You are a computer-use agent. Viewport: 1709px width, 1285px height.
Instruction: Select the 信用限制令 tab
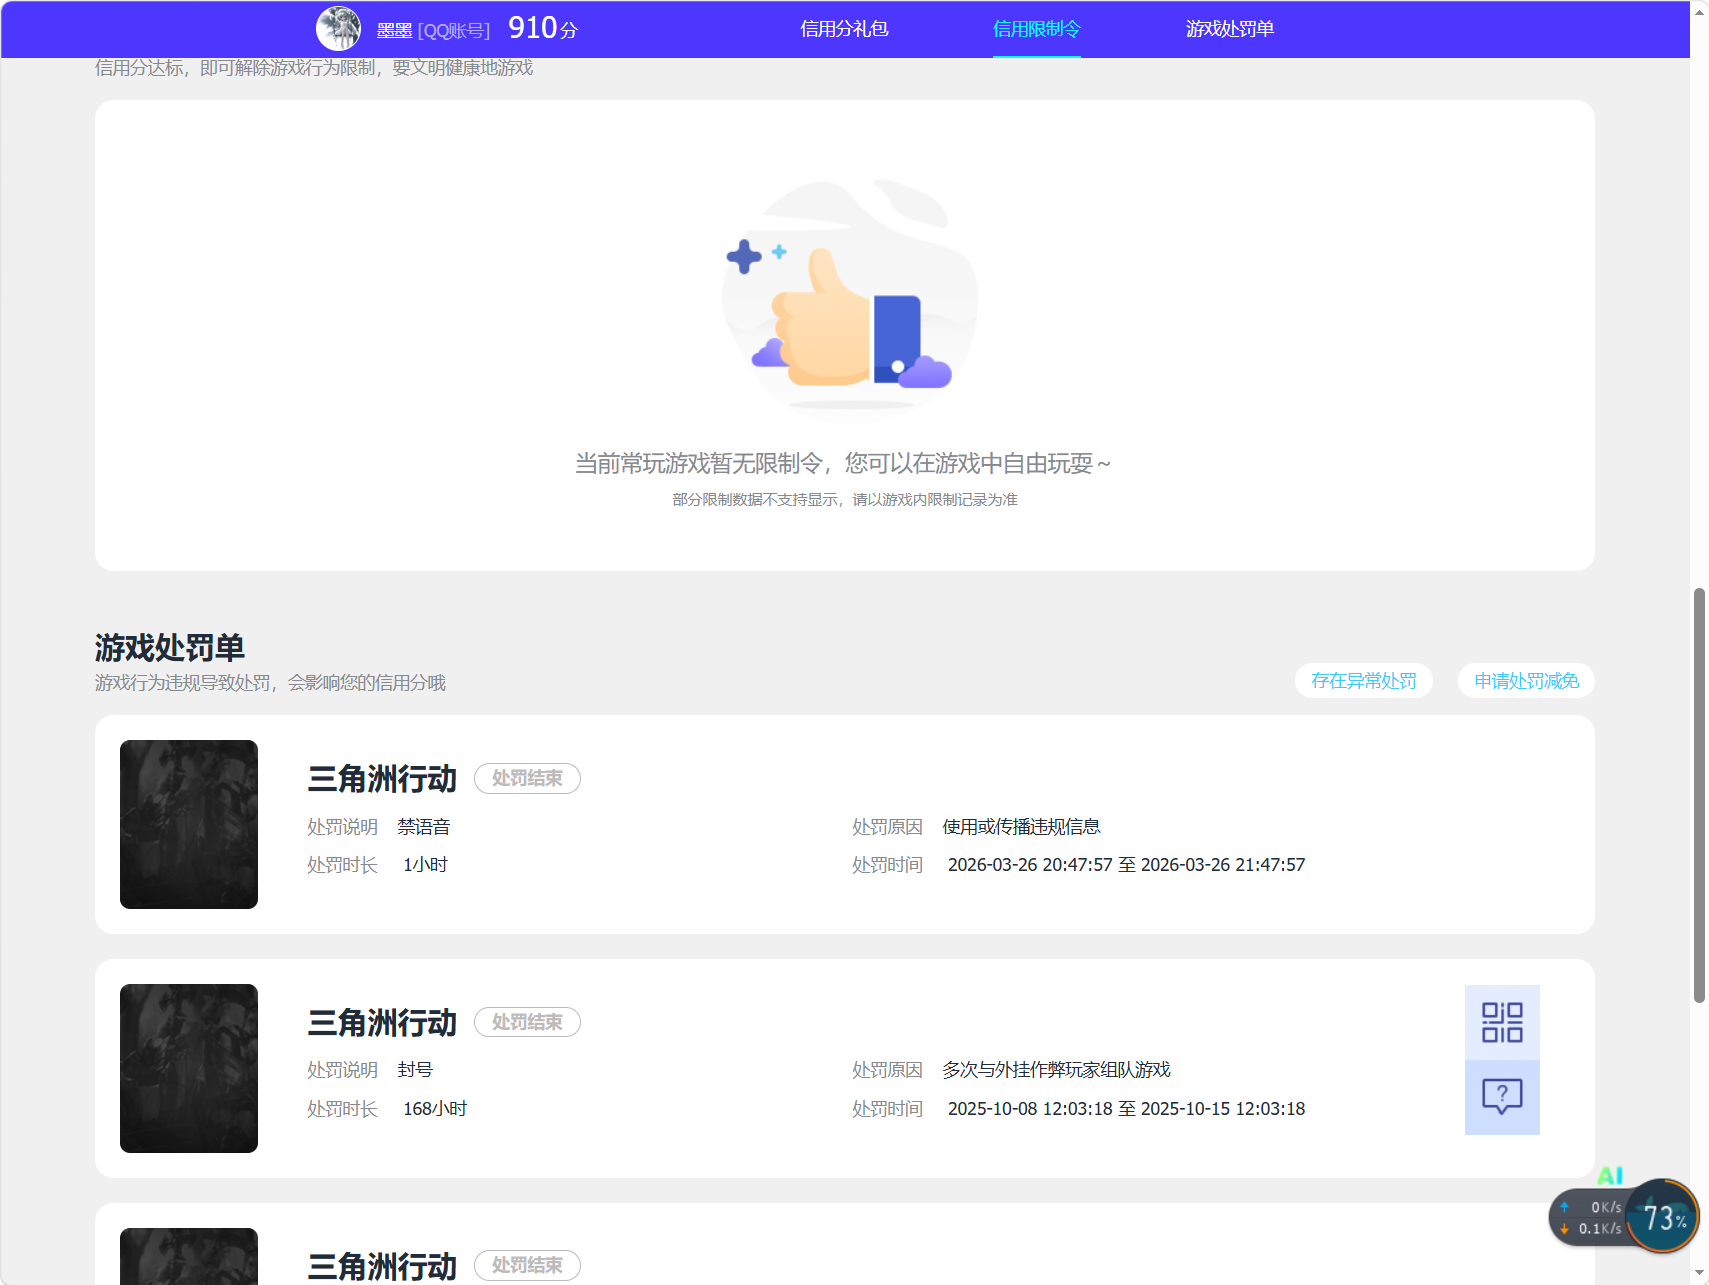(1037, 29)
